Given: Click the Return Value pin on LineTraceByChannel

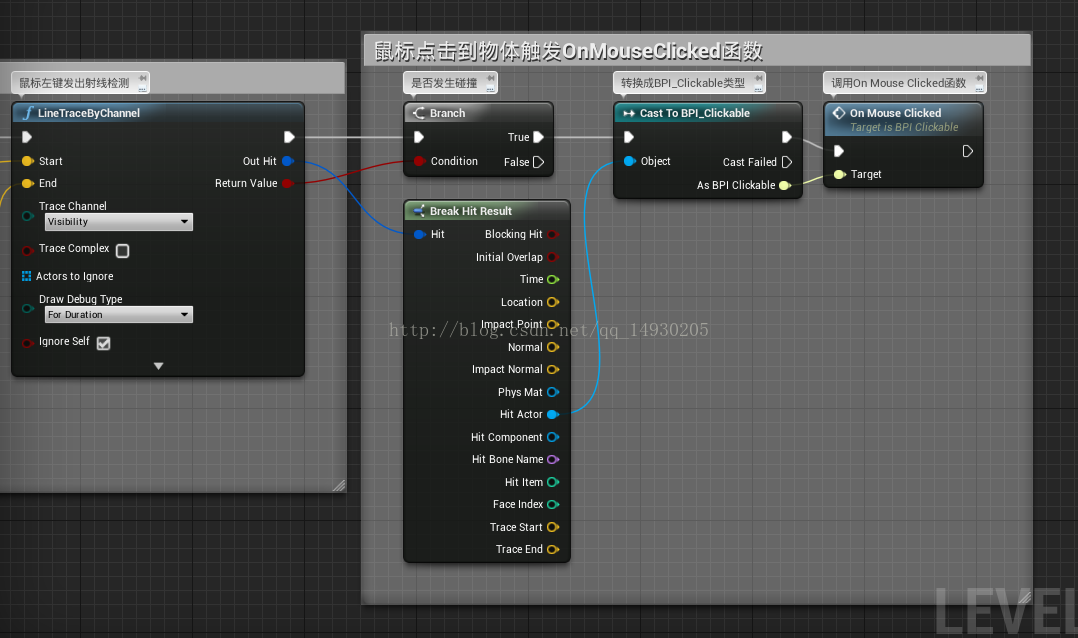Looking at the screenshot, I should (x=287, y=183).
